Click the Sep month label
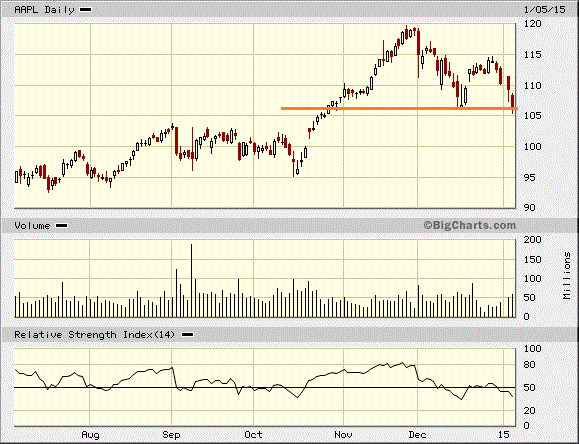 172,435
